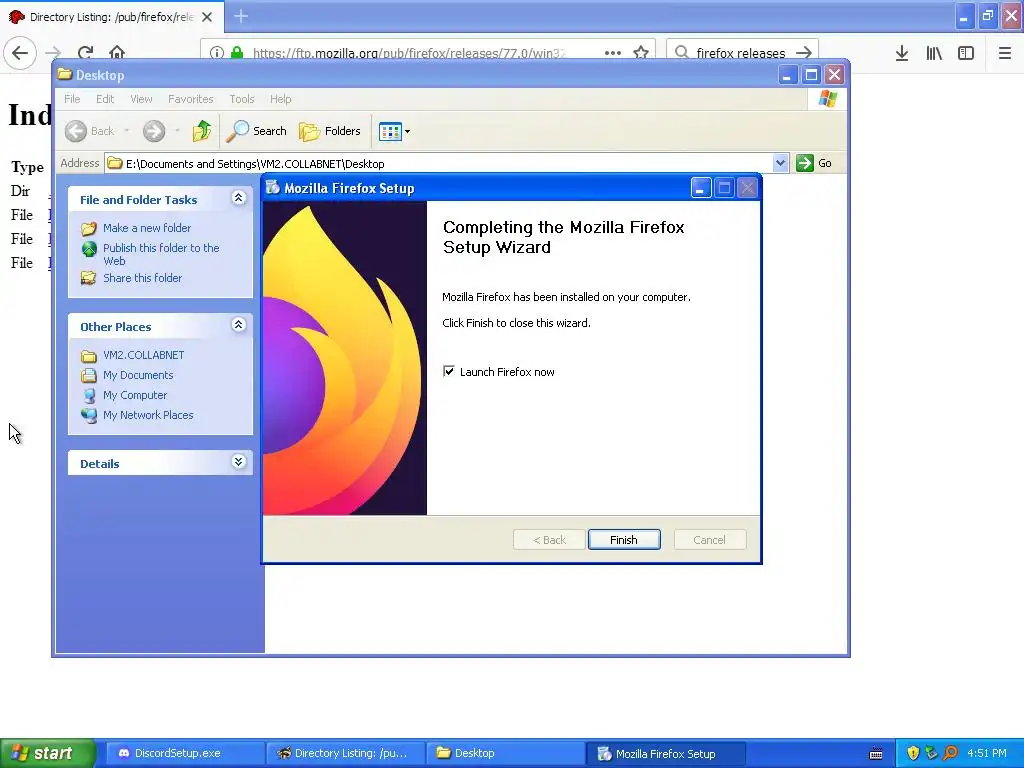Image resolution: width=1024 pixels, height=768 pixels.
Task: Click explorer Back arrow toolbar icon
Action: click(x=76, y=131)
